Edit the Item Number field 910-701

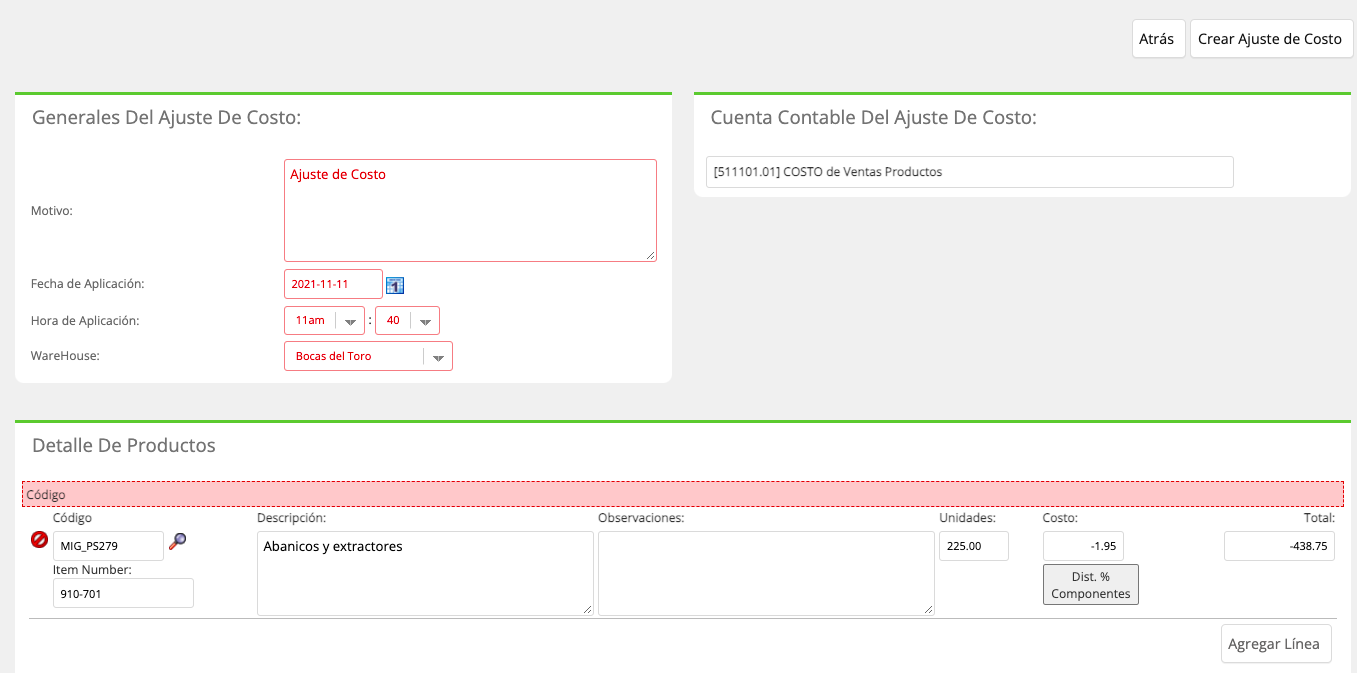[123, 593]
